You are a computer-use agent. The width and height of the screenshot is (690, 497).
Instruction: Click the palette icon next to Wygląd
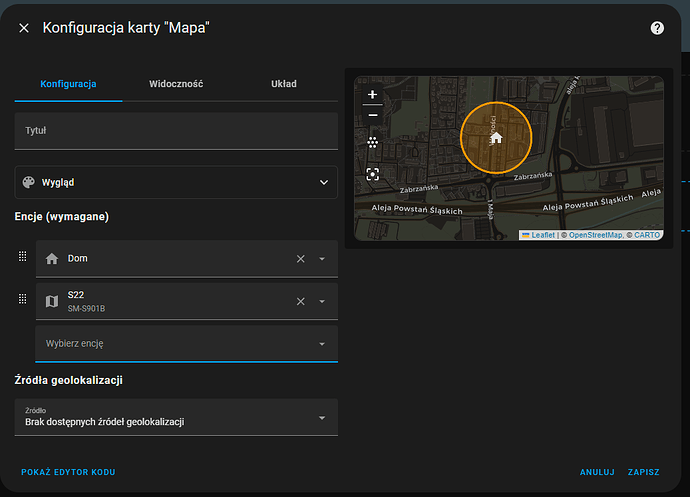[x=29, y=182]
